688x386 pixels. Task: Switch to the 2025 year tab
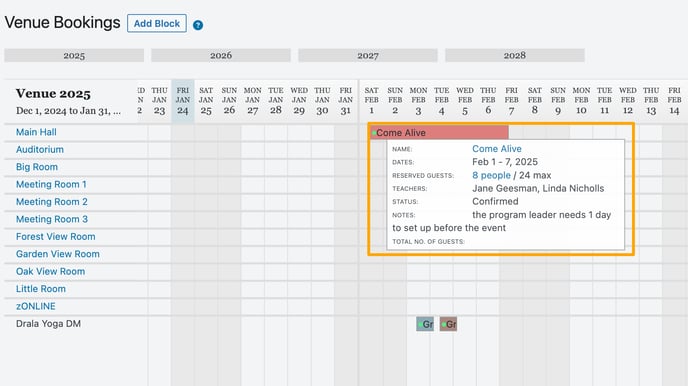tap(74, 56)
